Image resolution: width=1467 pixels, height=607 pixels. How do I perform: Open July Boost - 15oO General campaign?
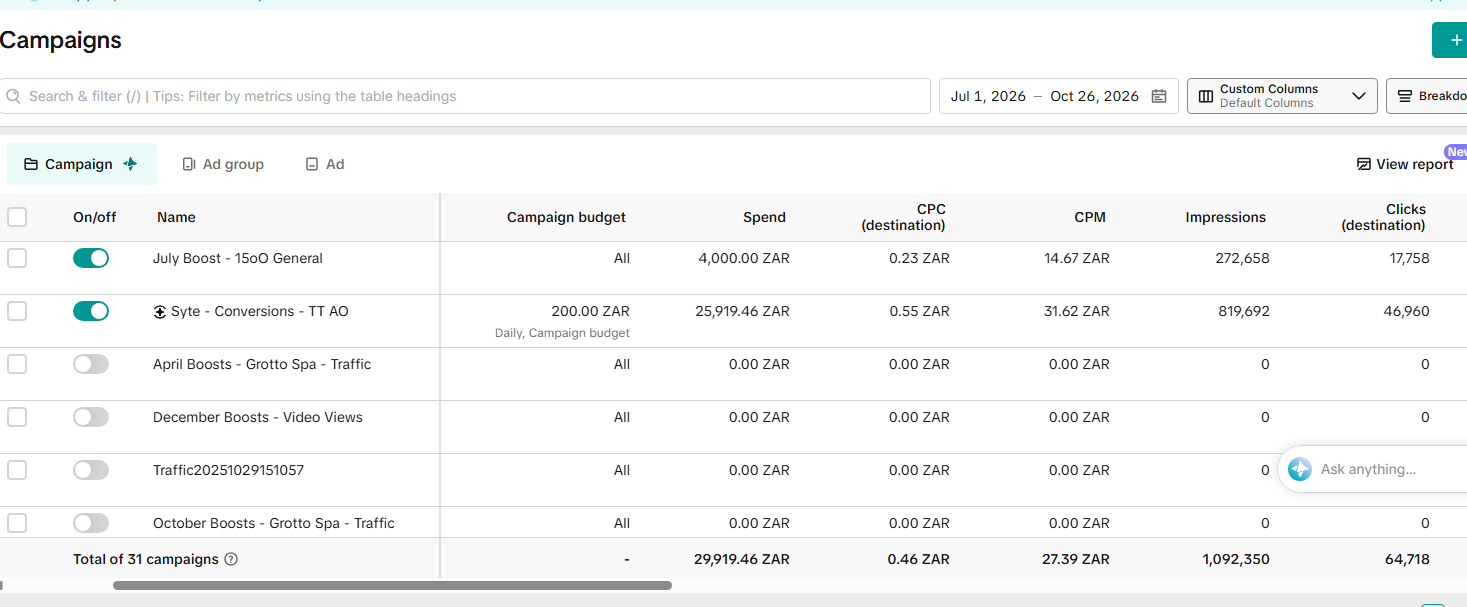[x=238, y=258]
